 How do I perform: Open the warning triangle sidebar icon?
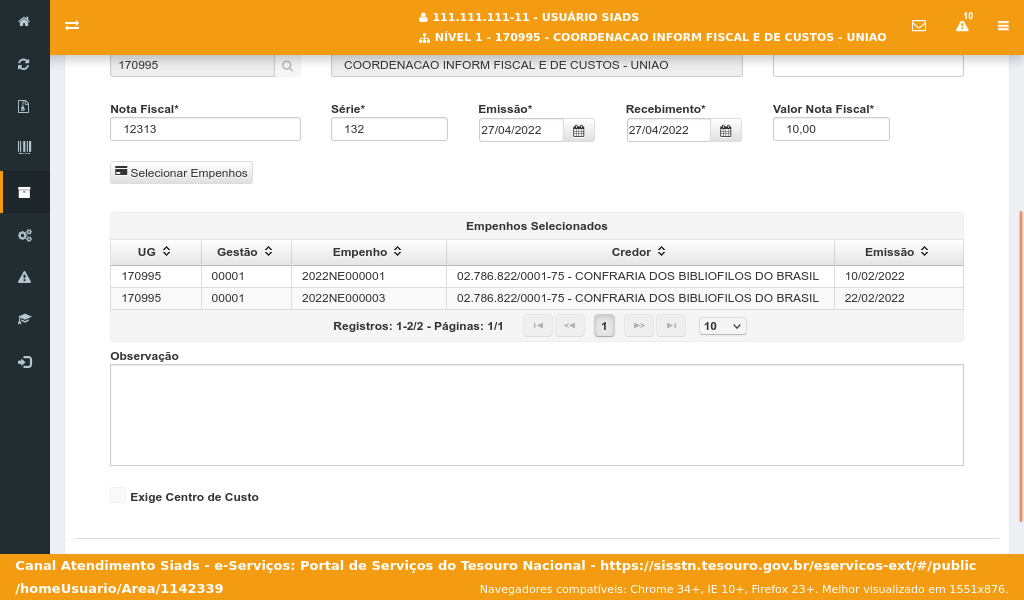tap(24, 277)
